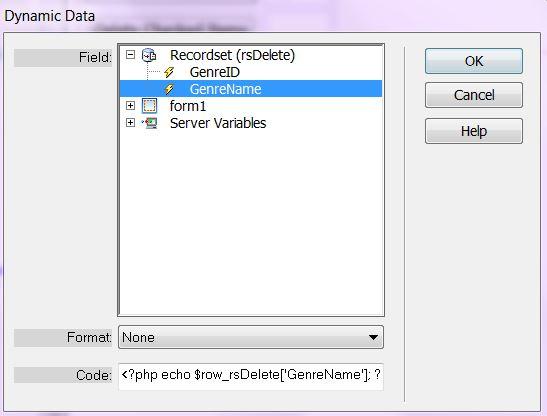
Task: Click inside the Code text field
Action: [251, 376]
